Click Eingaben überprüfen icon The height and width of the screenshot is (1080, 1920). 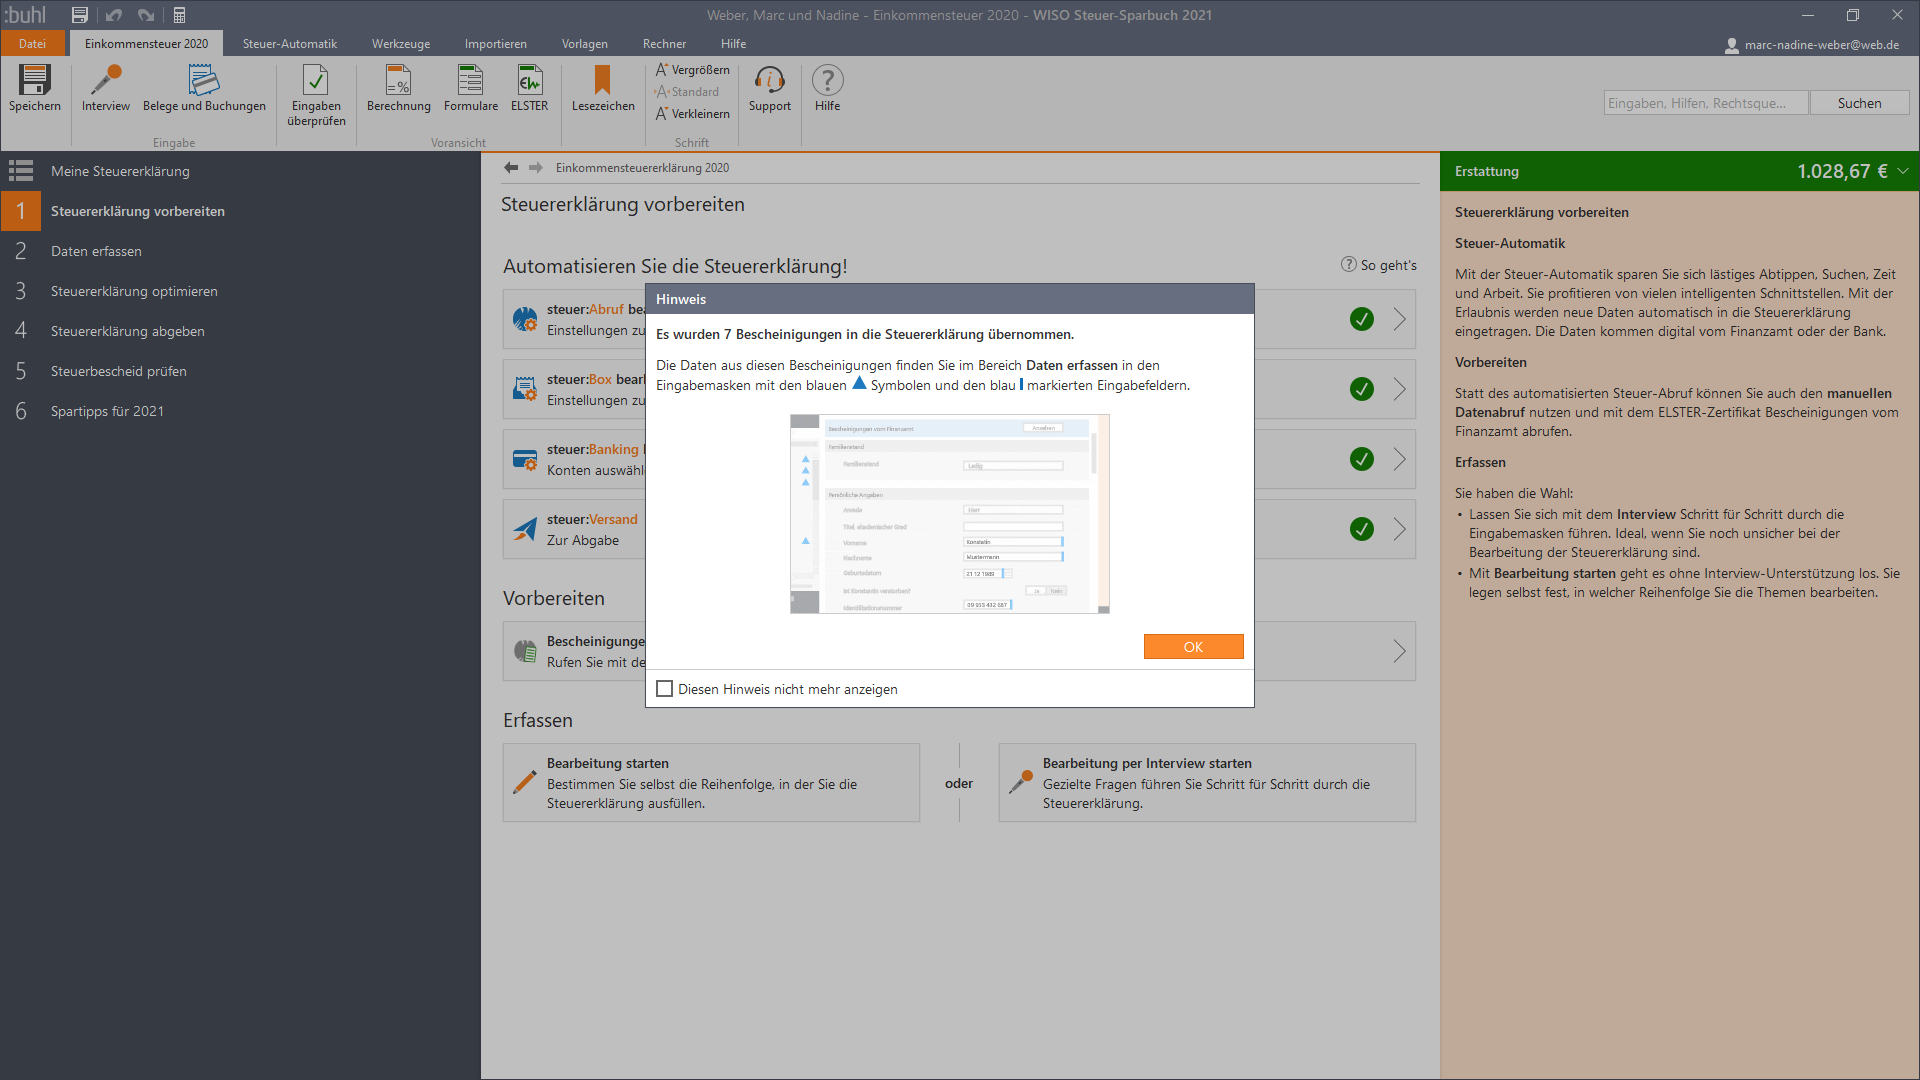point(316,81)
